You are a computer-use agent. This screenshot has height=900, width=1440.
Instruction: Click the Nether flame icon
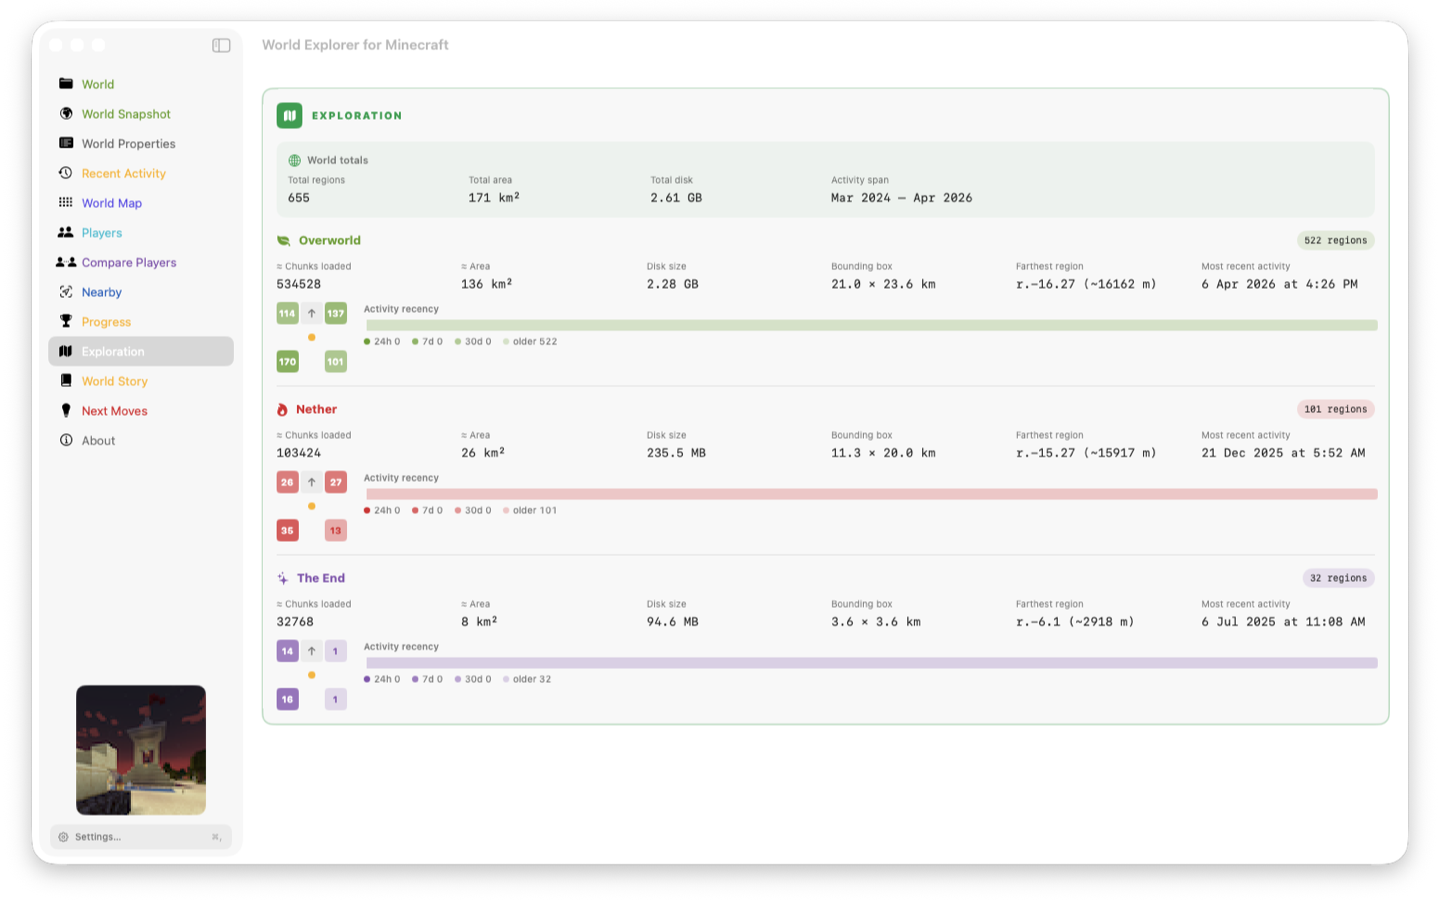click(282, 410)
